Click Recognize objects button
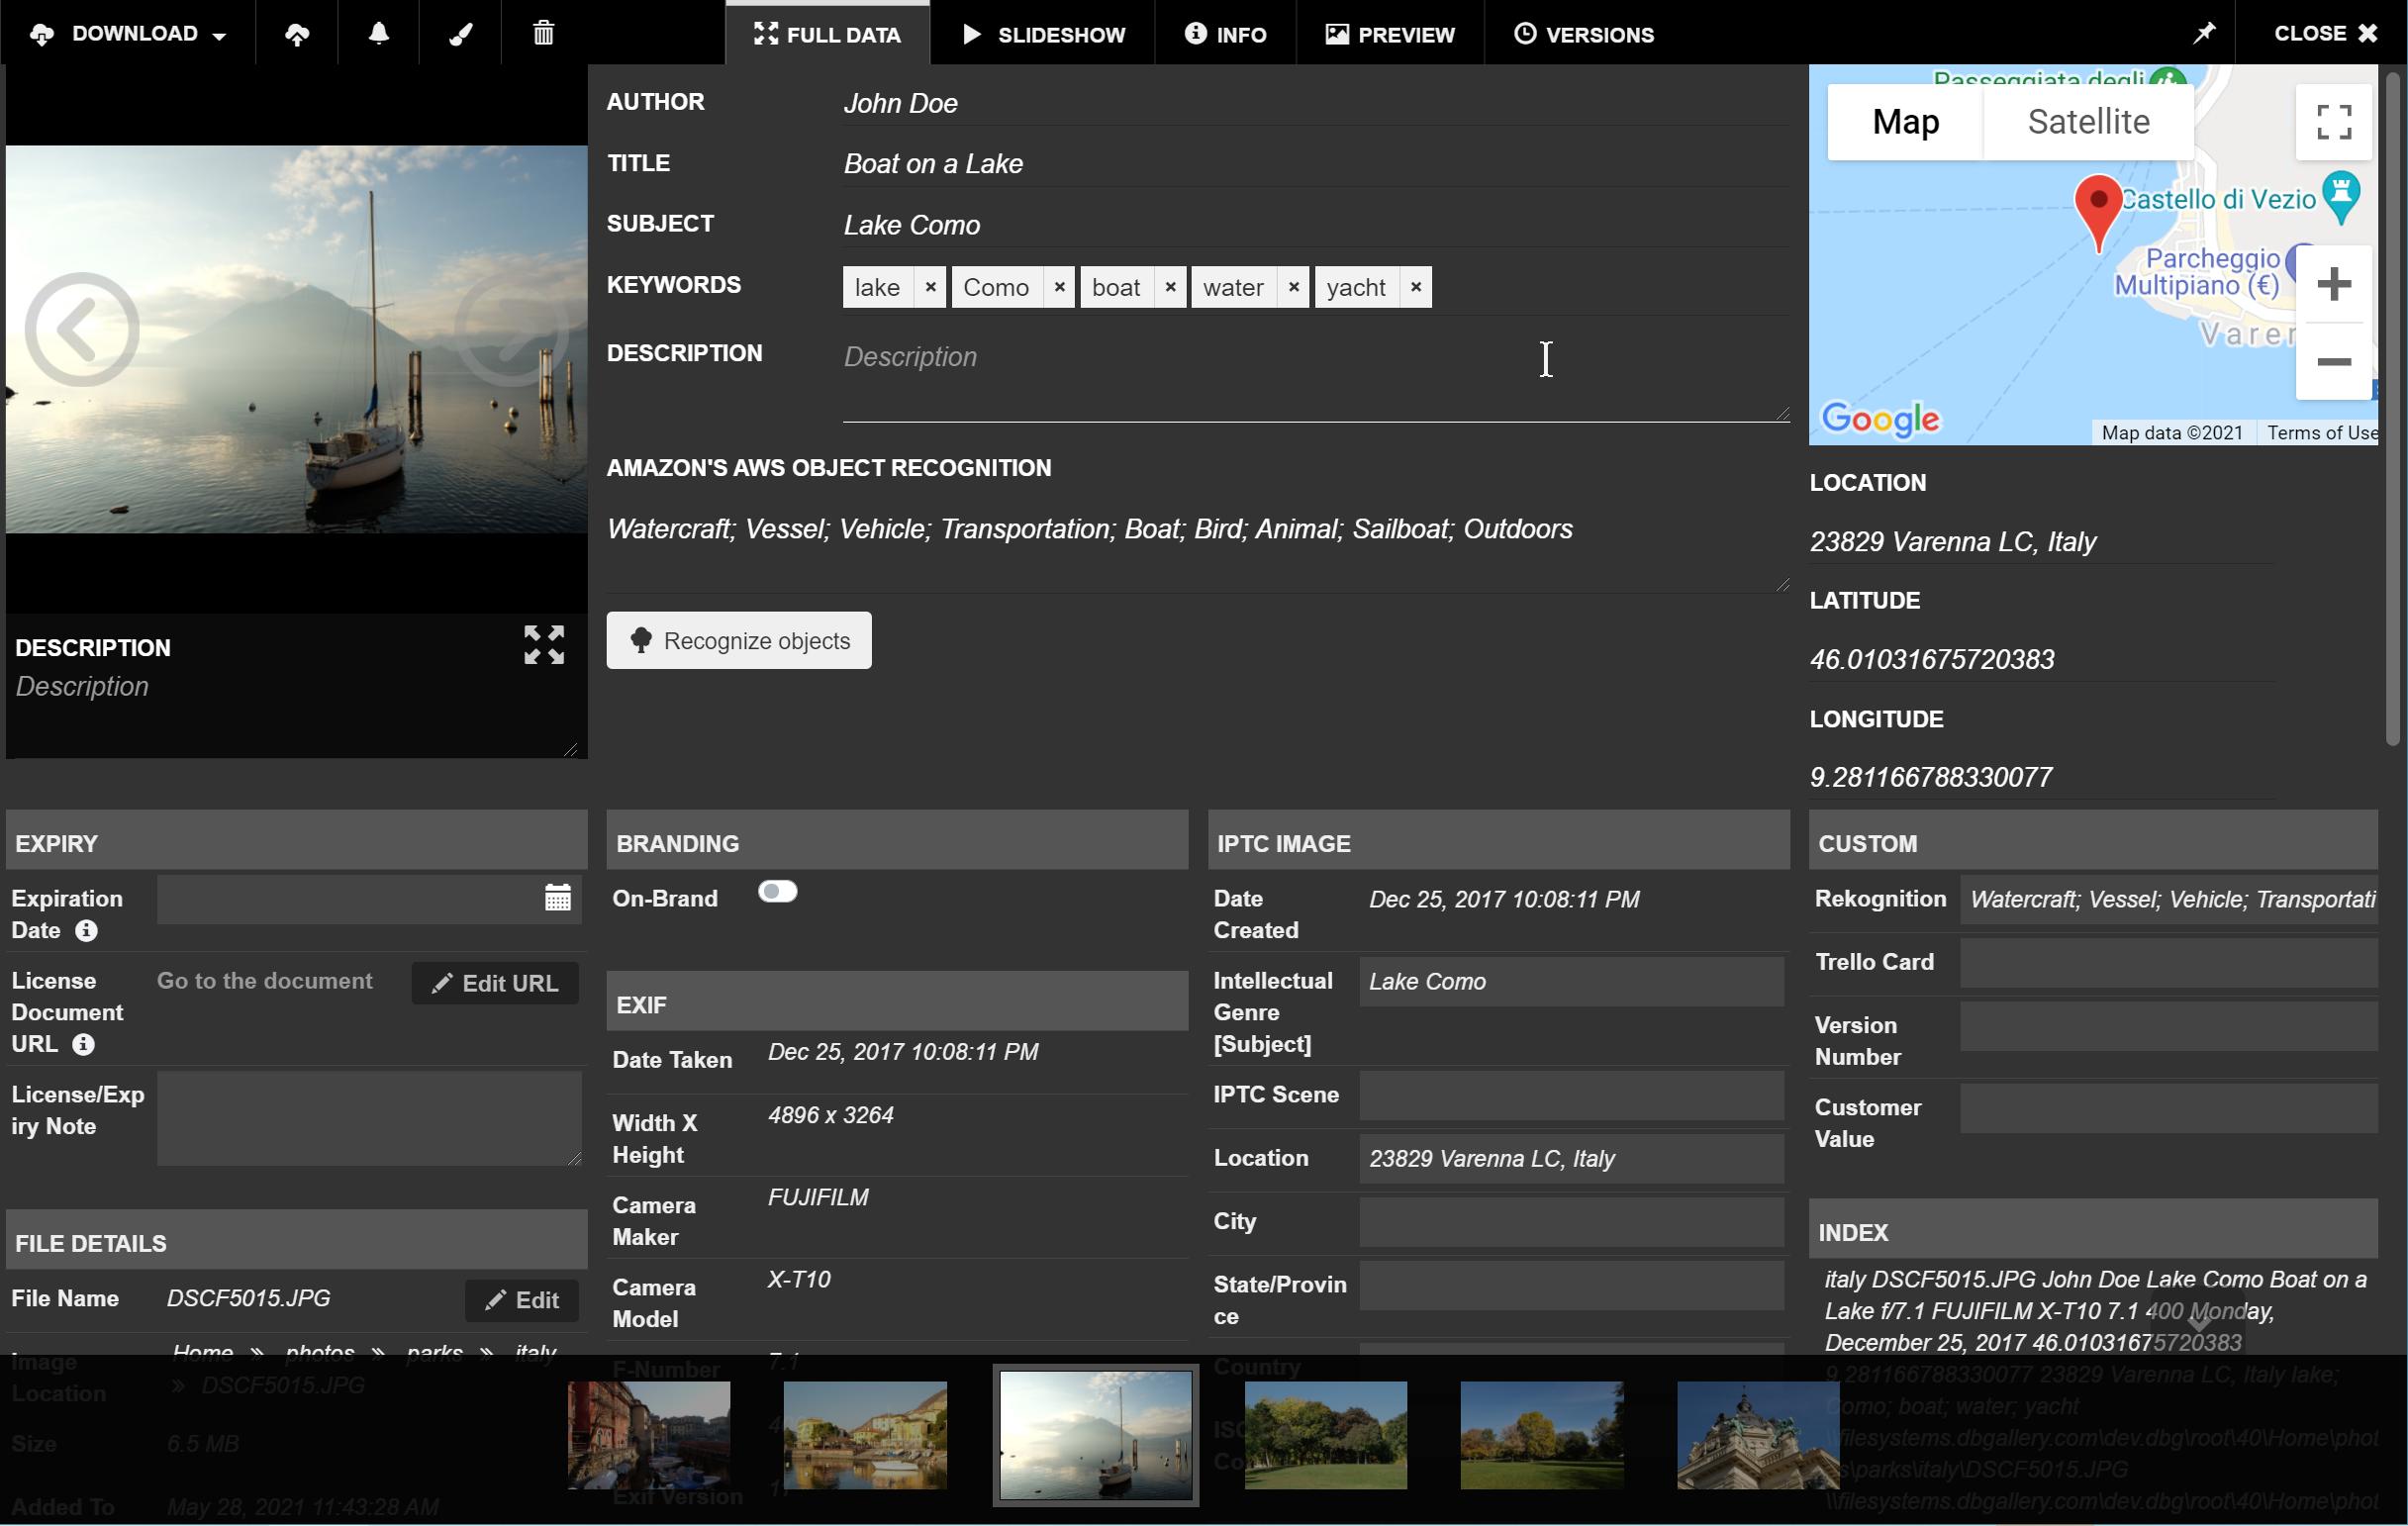 coord(739,641)
